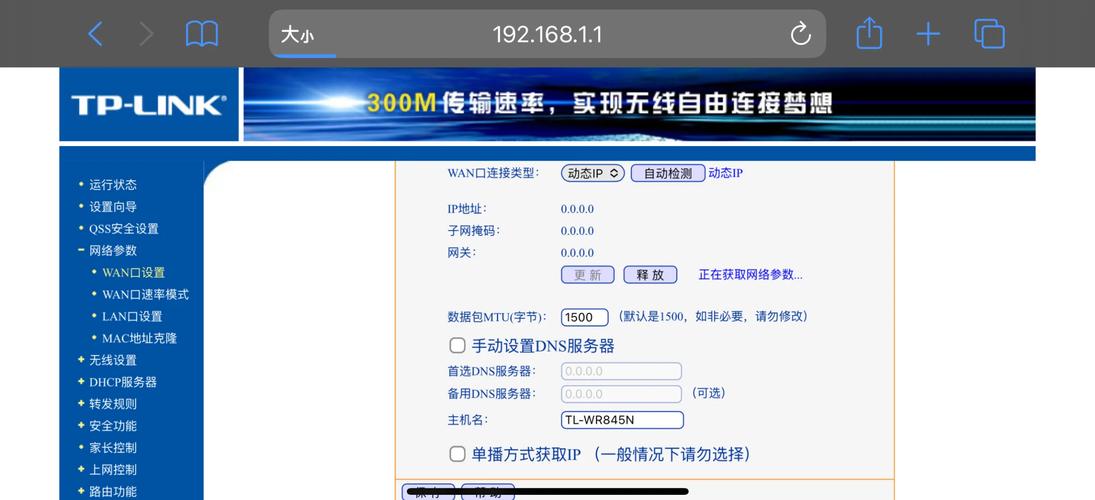Select WAN口设置 submenu item
The image size is (1095, 500).
point(133,272)
